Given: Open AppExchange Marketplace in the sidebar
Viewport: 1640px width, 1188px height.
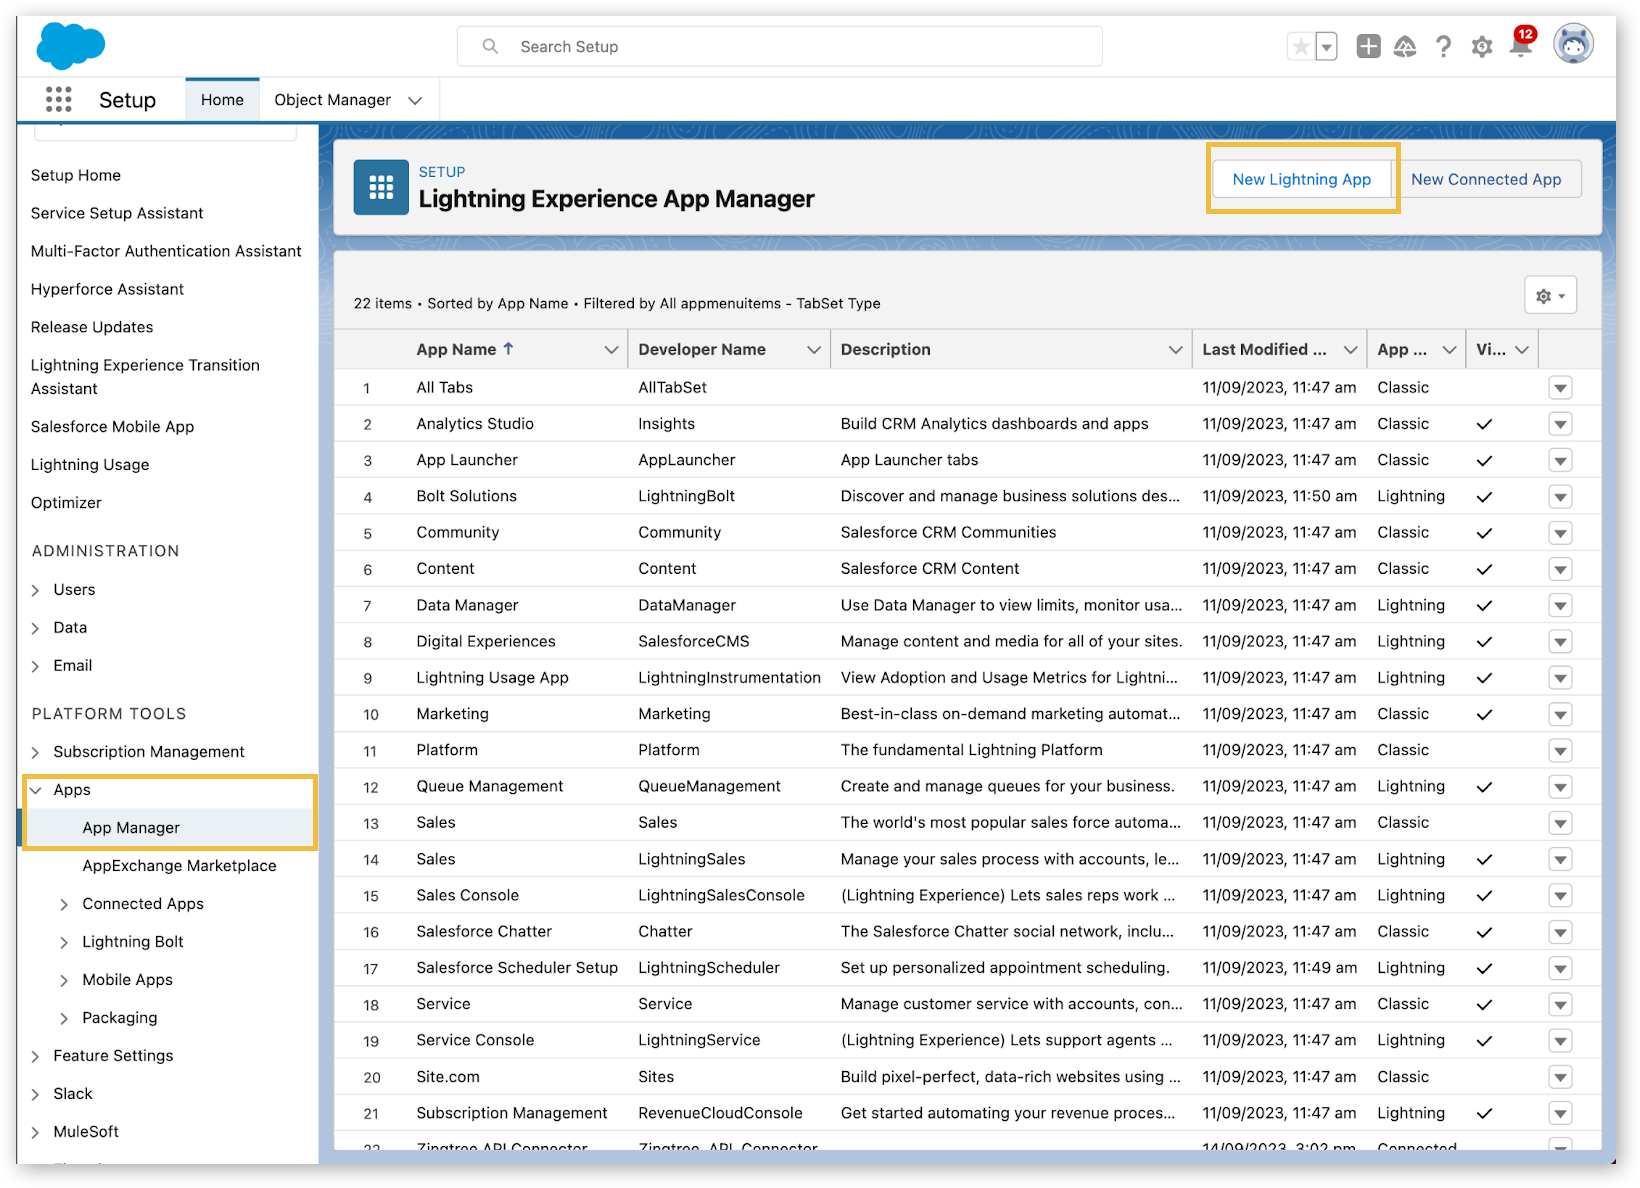Looking at the screenshot, I should click(x=179, y=866).
